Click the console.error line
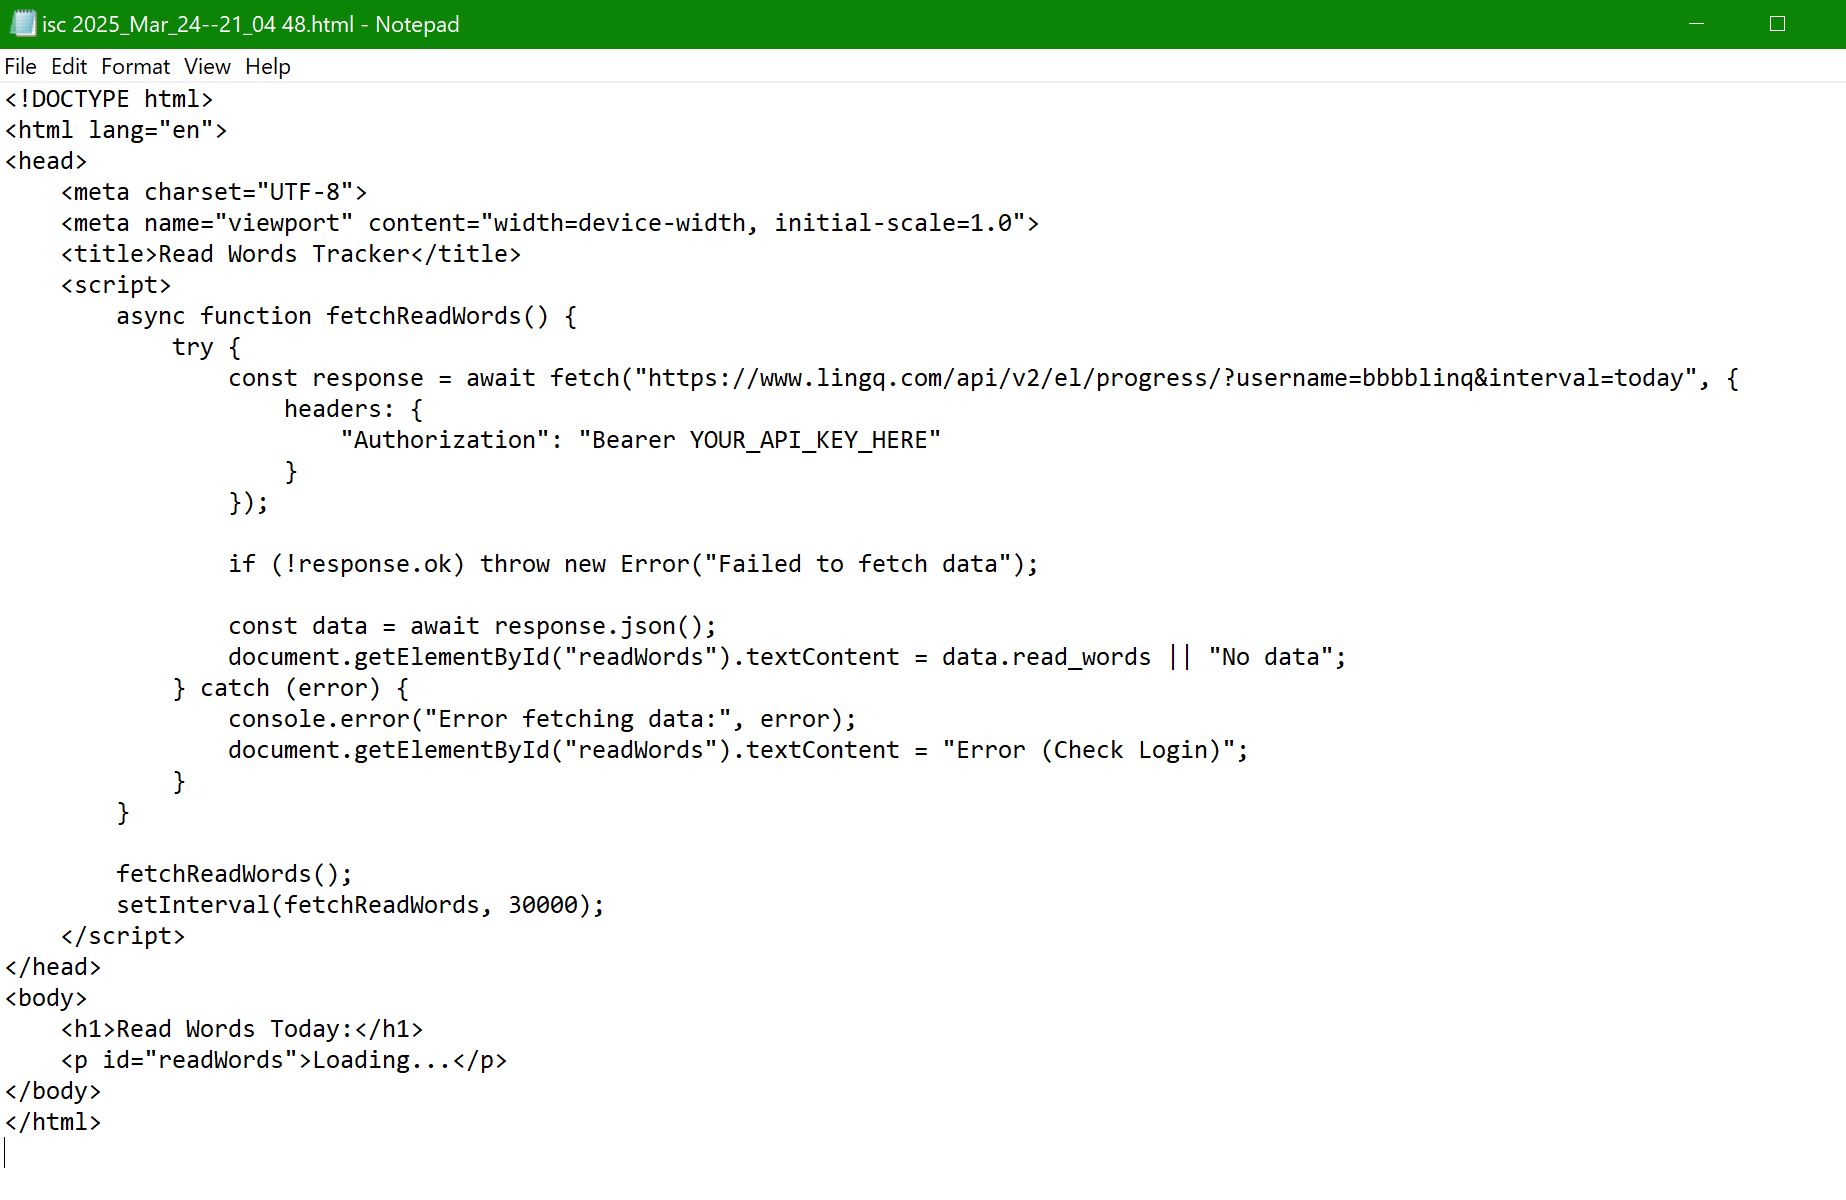Screen dimensions: 1846x1200 point(543,719)
